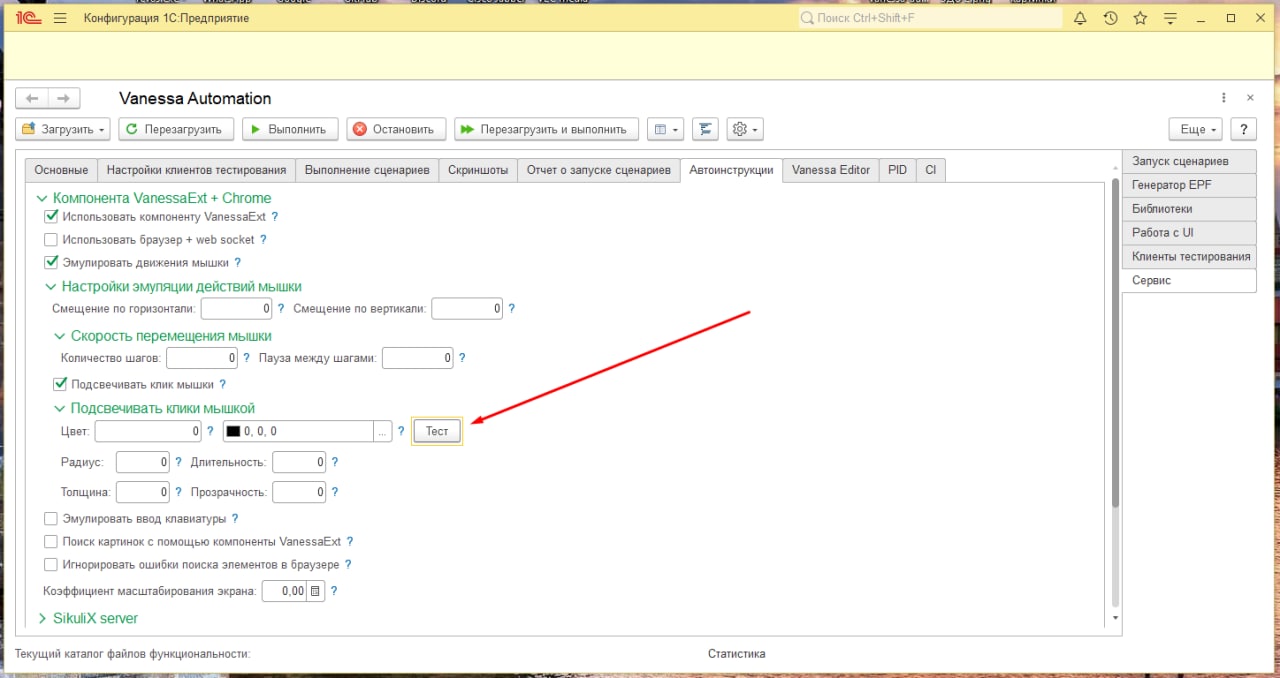Viewport: 1280px width, 678px height.
Task: Show help for Длительность field
Action: [335, 462]
